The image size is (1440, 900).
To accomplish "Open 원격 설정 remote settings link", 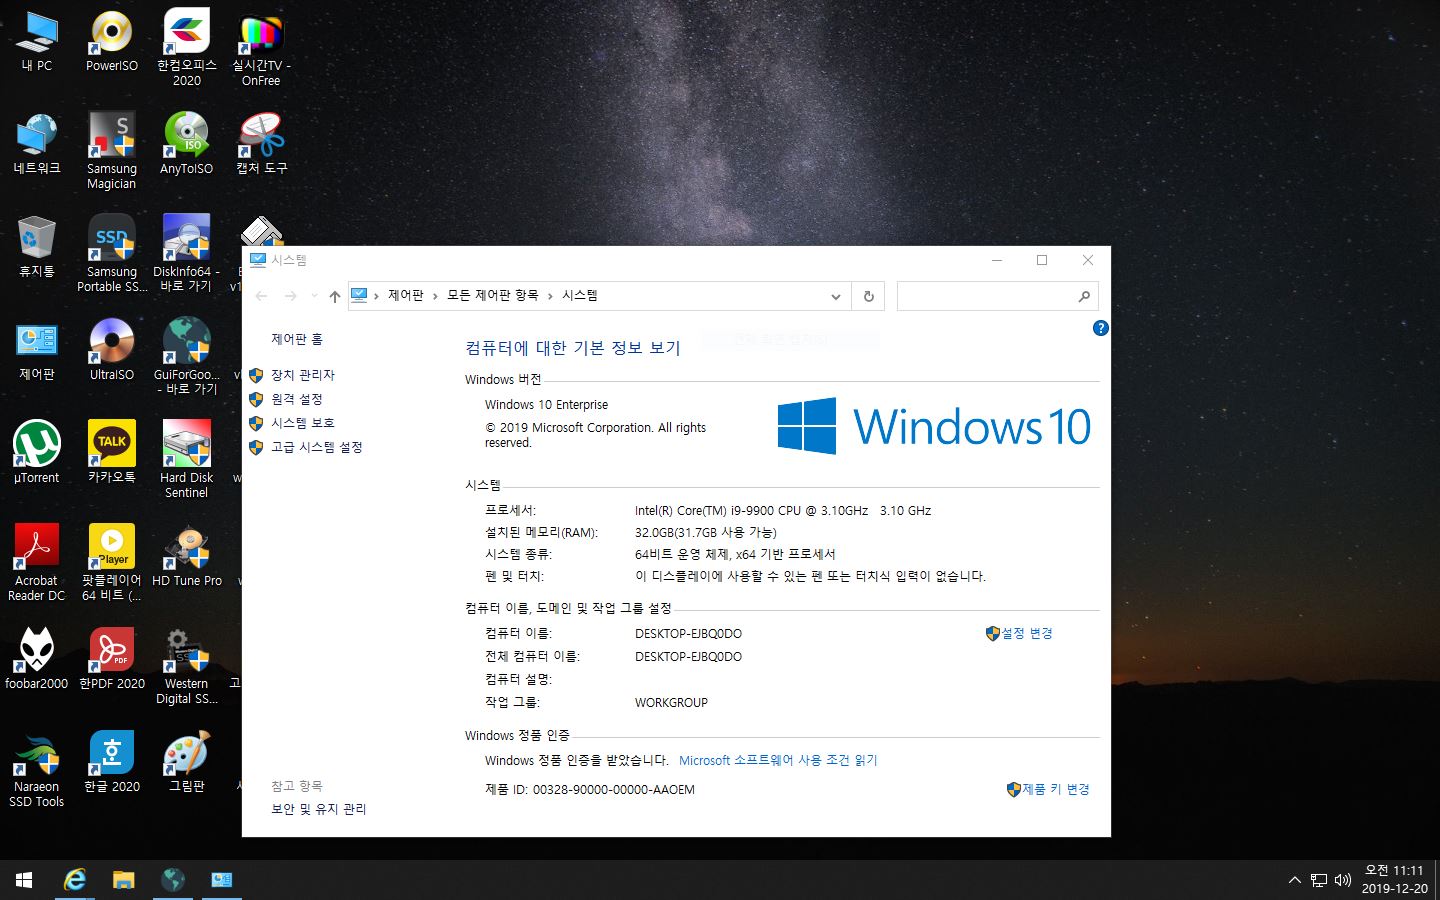I will [297, 399].
